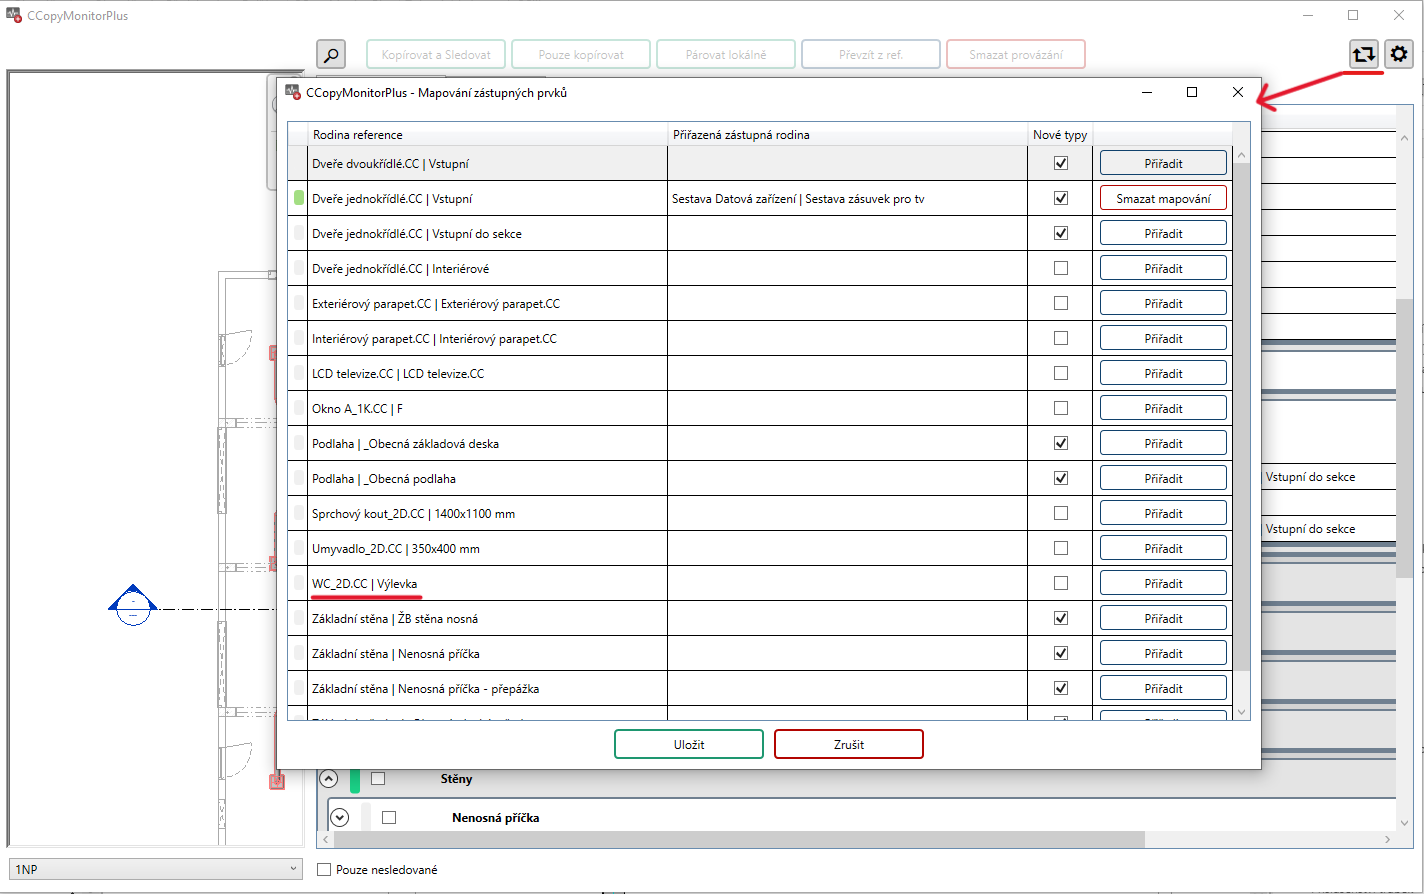Enable Nové typy for Okno A_1K.CC
Viewport: 1424px width, 894px height.
(x=1061, y=408)
